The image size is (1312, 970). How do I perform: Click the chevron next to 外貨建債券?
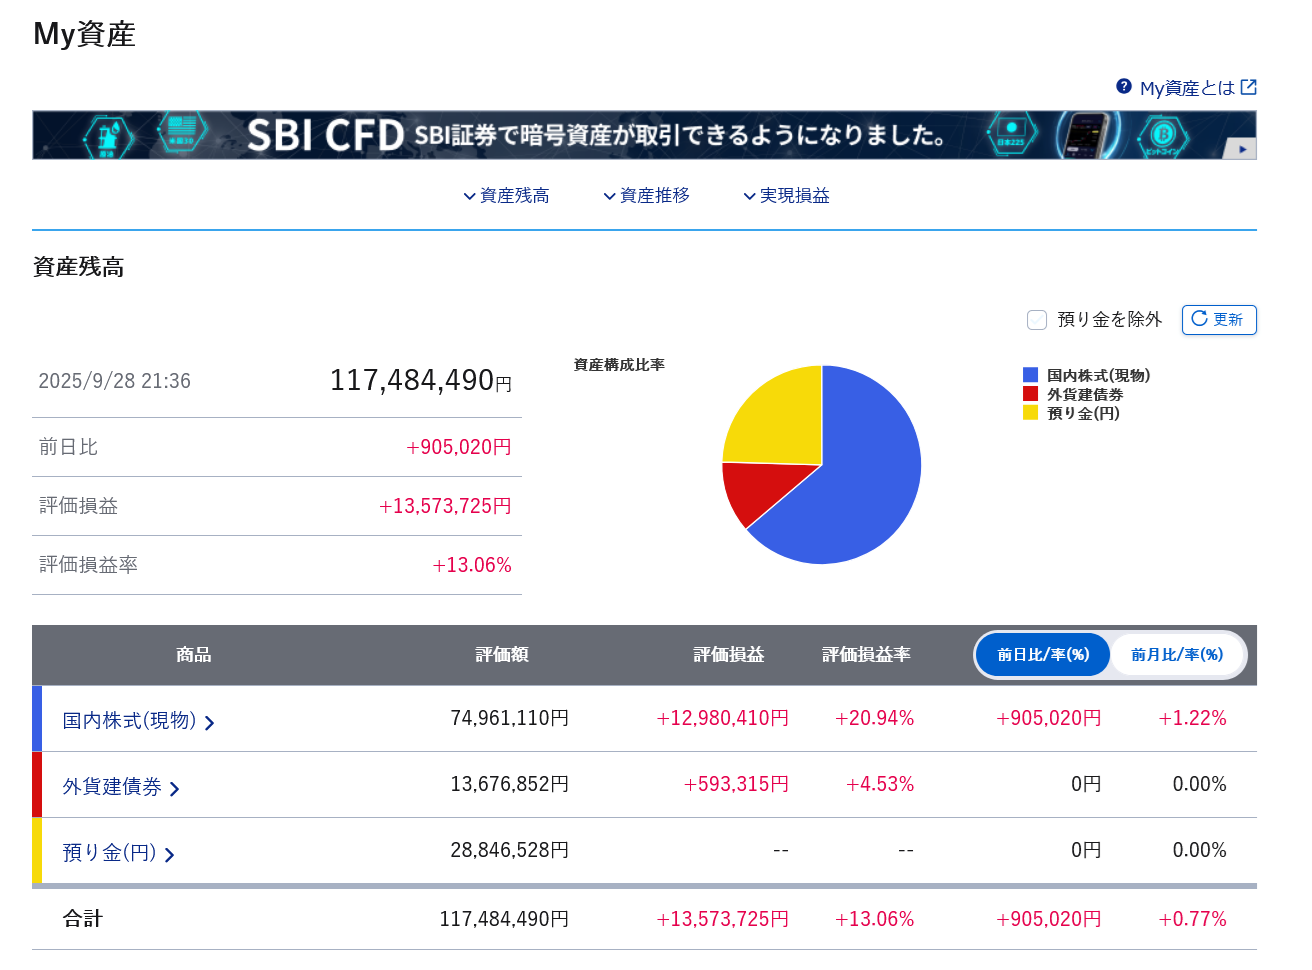coord(175,789)
